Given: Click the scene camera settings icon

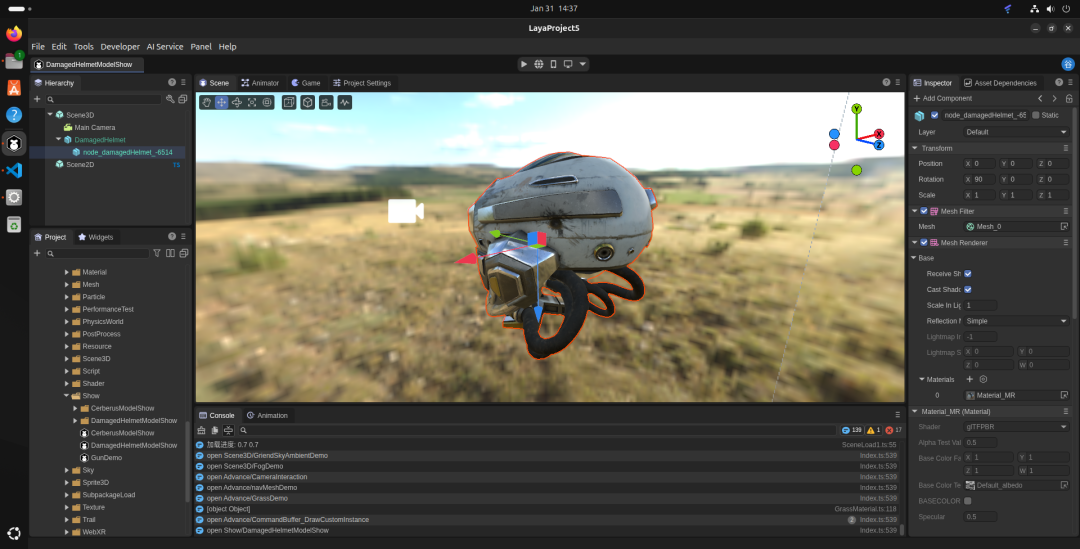Looking at the screenshot, I should pos(326,102).
